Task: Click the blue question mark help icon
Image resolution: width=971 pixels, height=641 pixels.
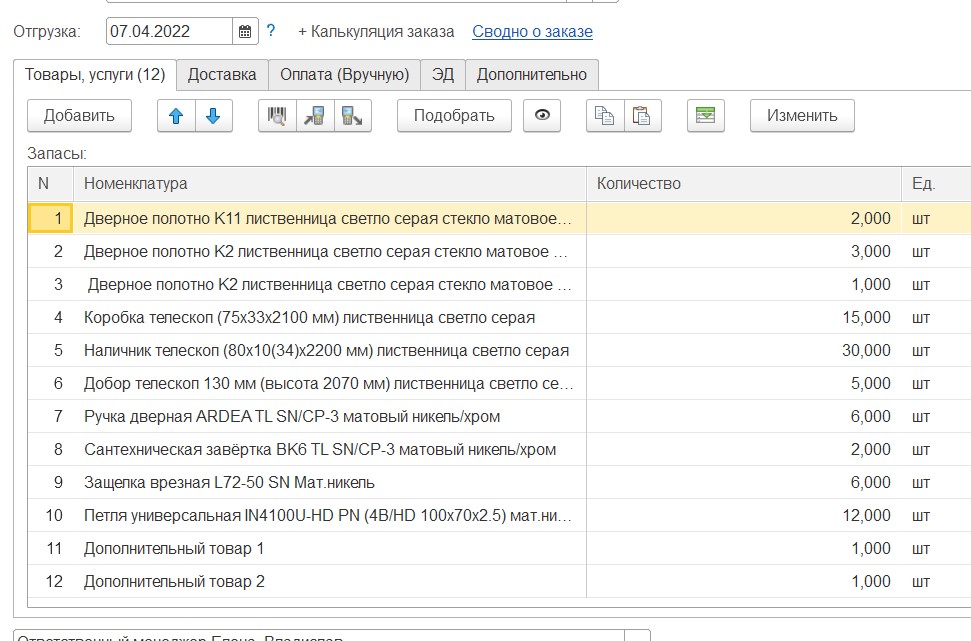Action: click(x=271, y=31)
